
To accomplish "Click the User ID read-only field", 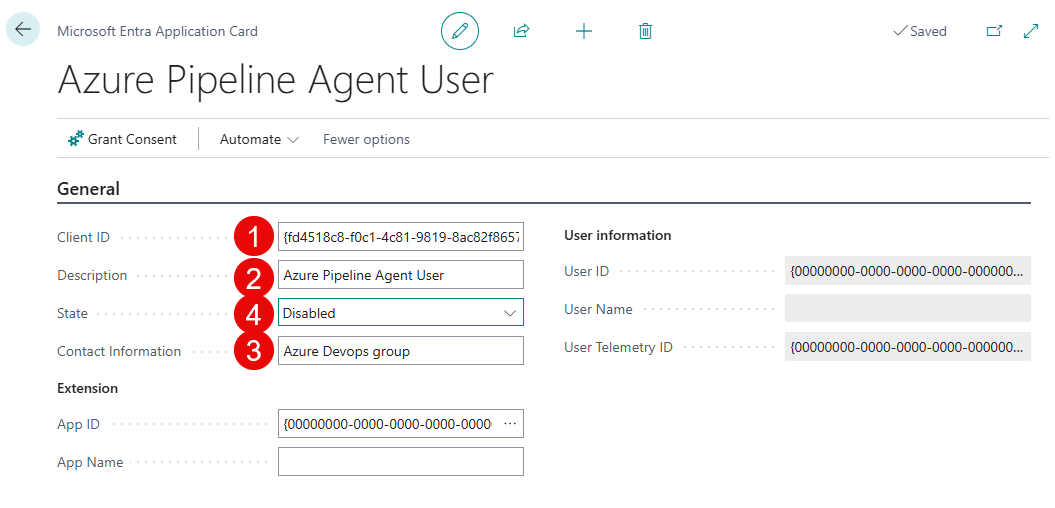I will [908, 270].
